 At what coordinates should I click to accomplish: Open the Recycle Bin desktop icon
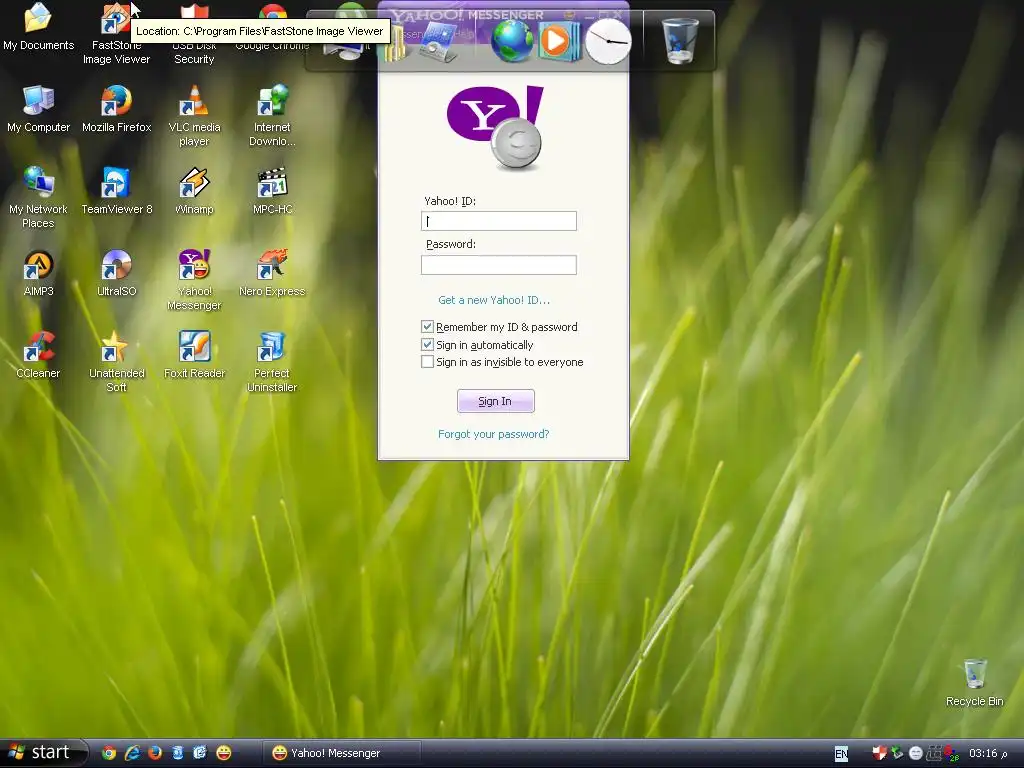pos(974,683)
